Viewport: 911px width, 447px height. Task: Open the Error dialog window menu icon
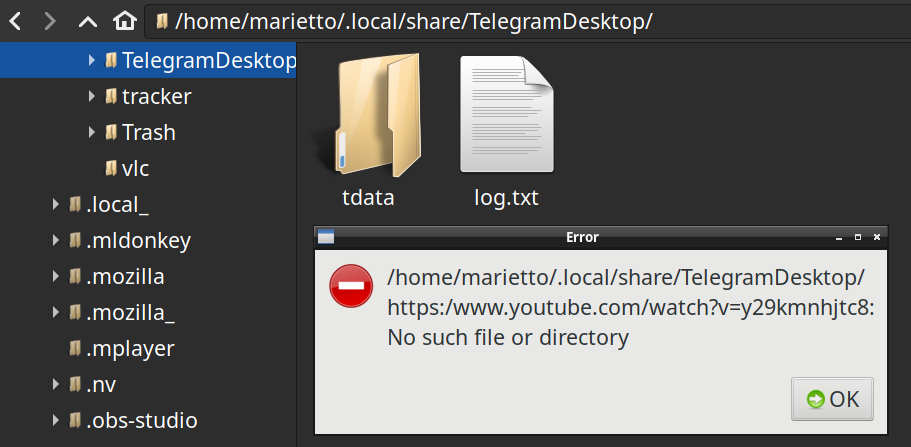pos(326,237)
